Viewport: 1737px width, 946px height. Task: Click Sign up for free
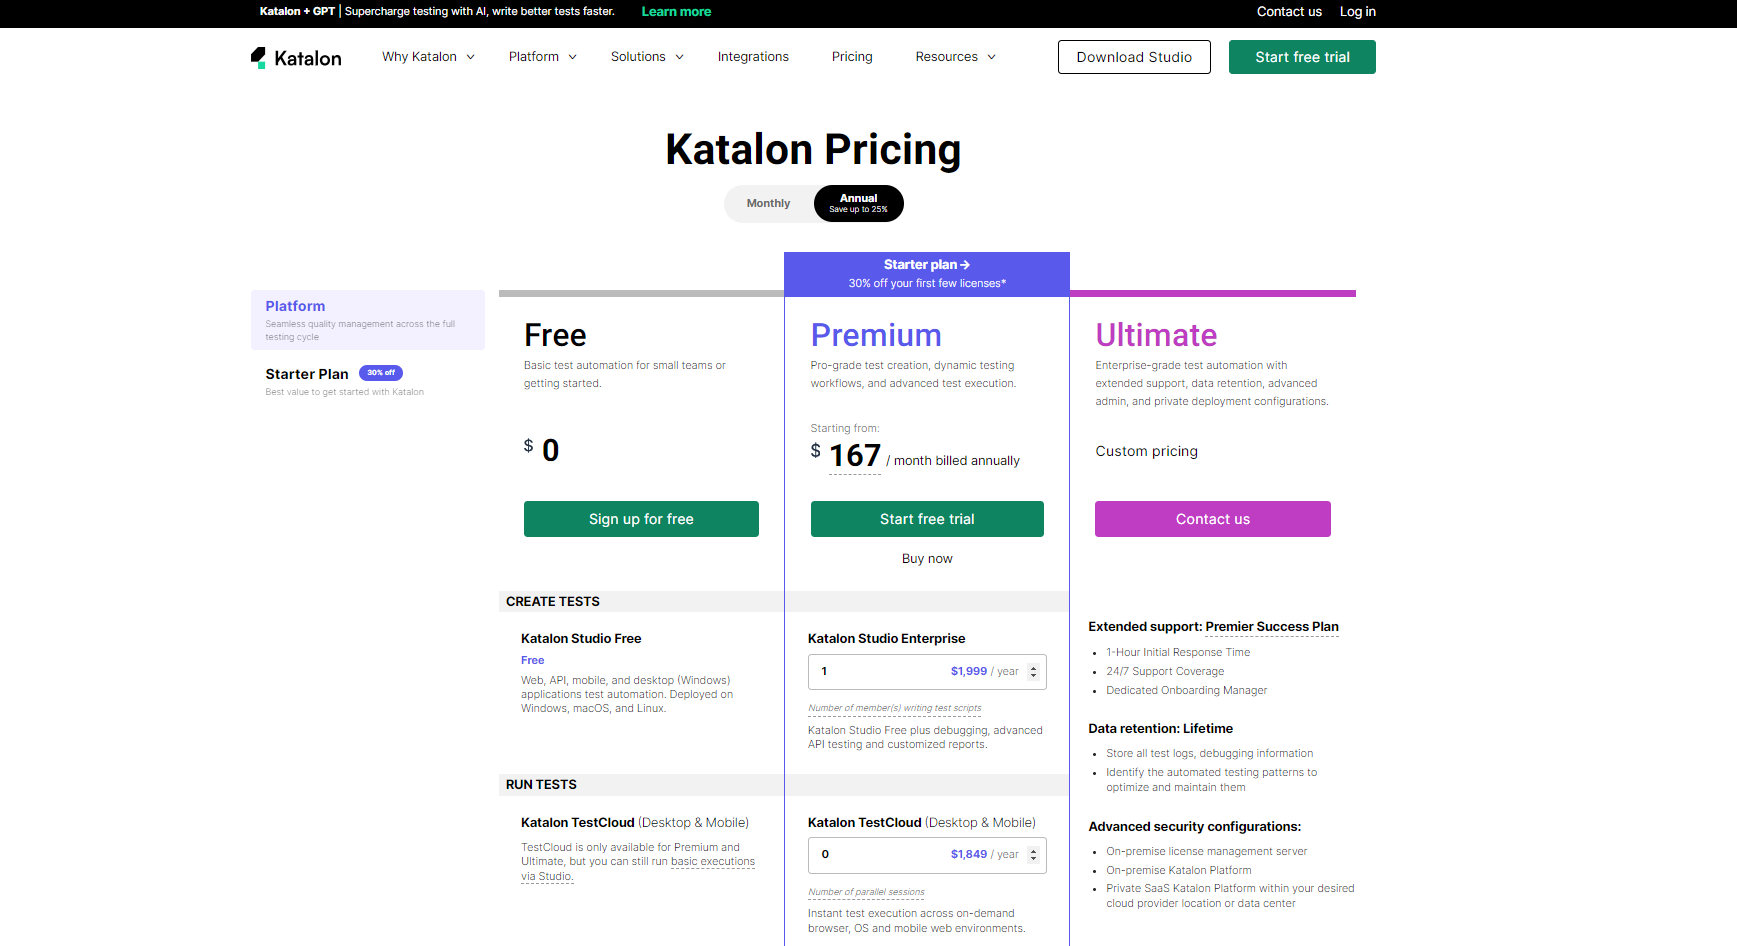click(x=641, y=519)
